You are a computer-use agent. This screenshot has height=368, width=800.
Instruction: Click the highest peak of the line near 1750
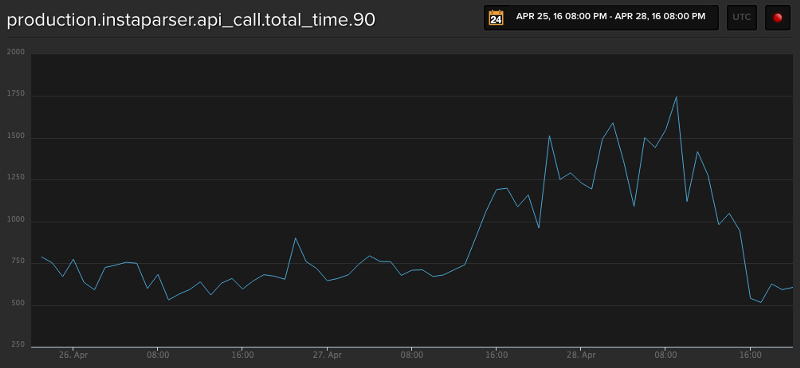point(676,97)
